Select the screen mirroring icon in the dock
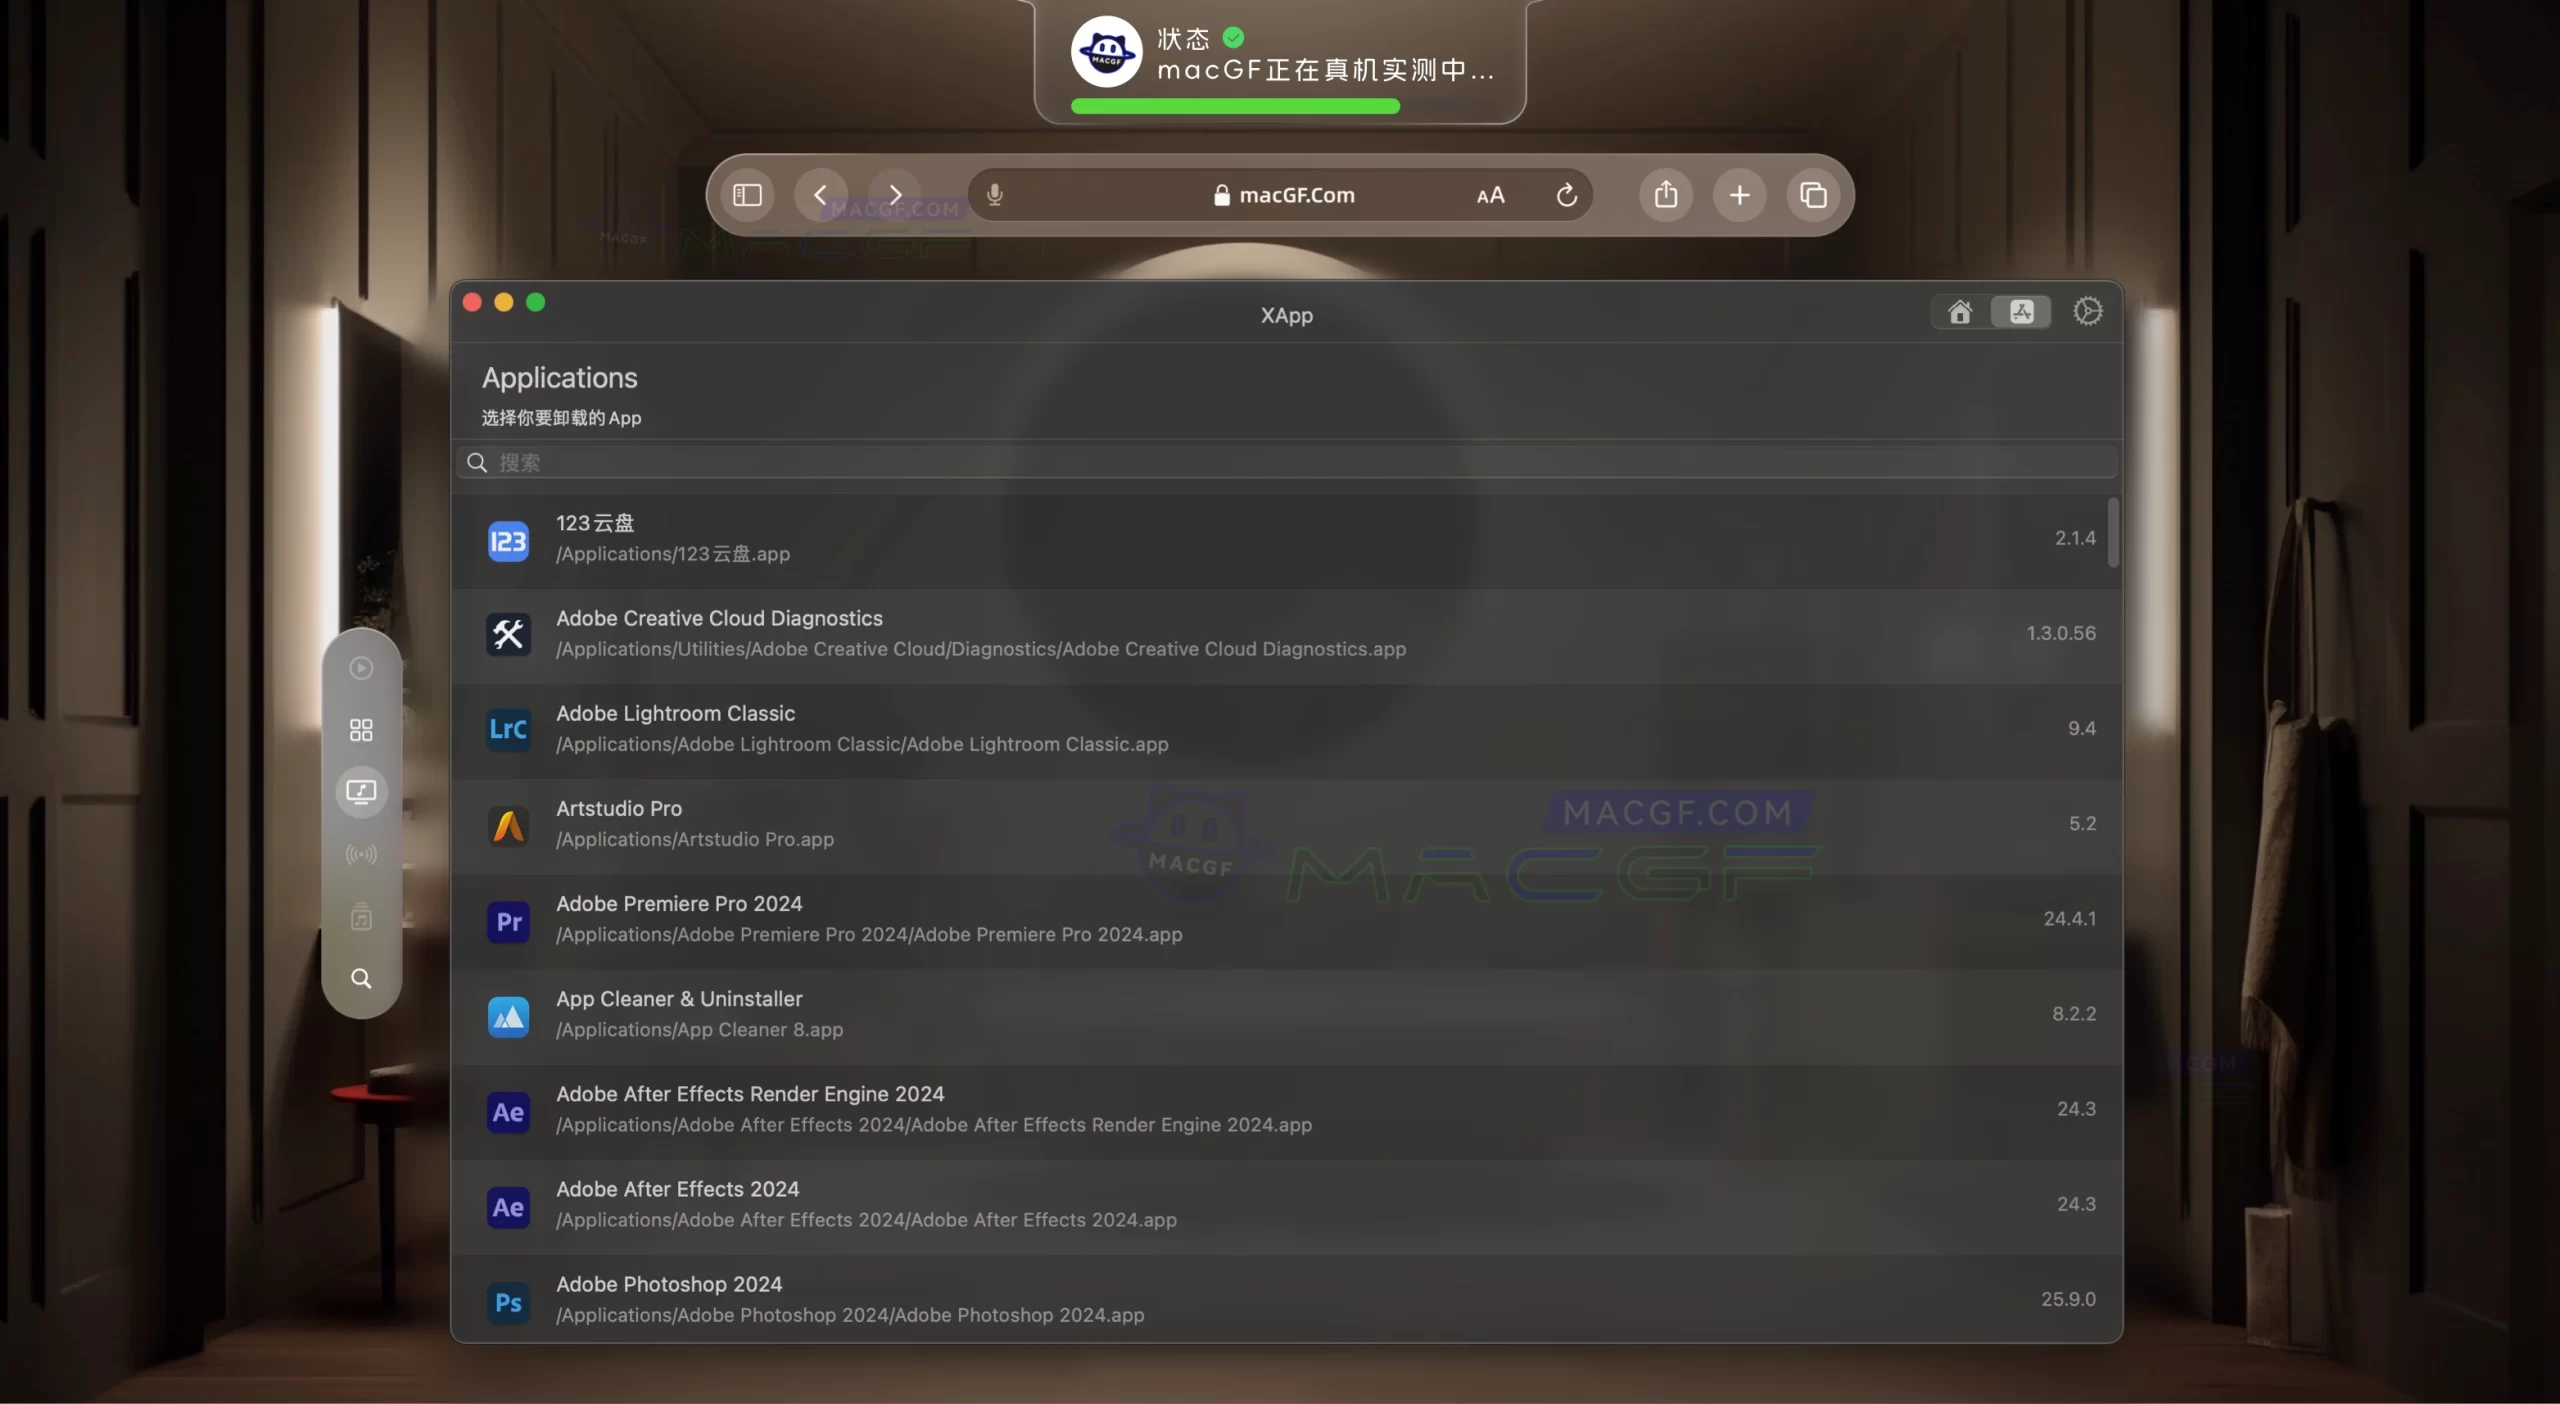This screenshot has height=1404, width=2560. [x=361, y=792]
